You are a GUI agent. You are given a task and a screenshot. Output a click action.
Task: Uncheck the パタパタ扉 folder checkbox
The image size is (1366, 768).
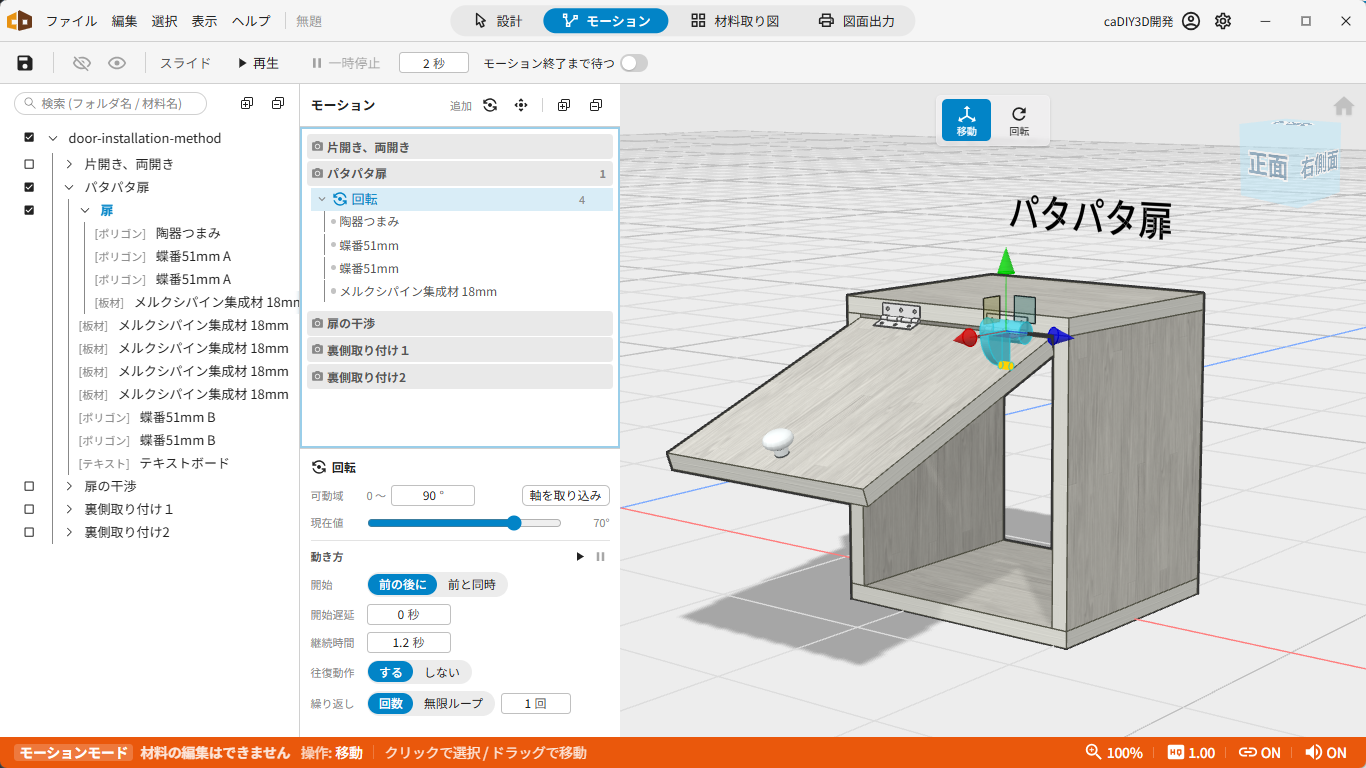coord(29,187)
